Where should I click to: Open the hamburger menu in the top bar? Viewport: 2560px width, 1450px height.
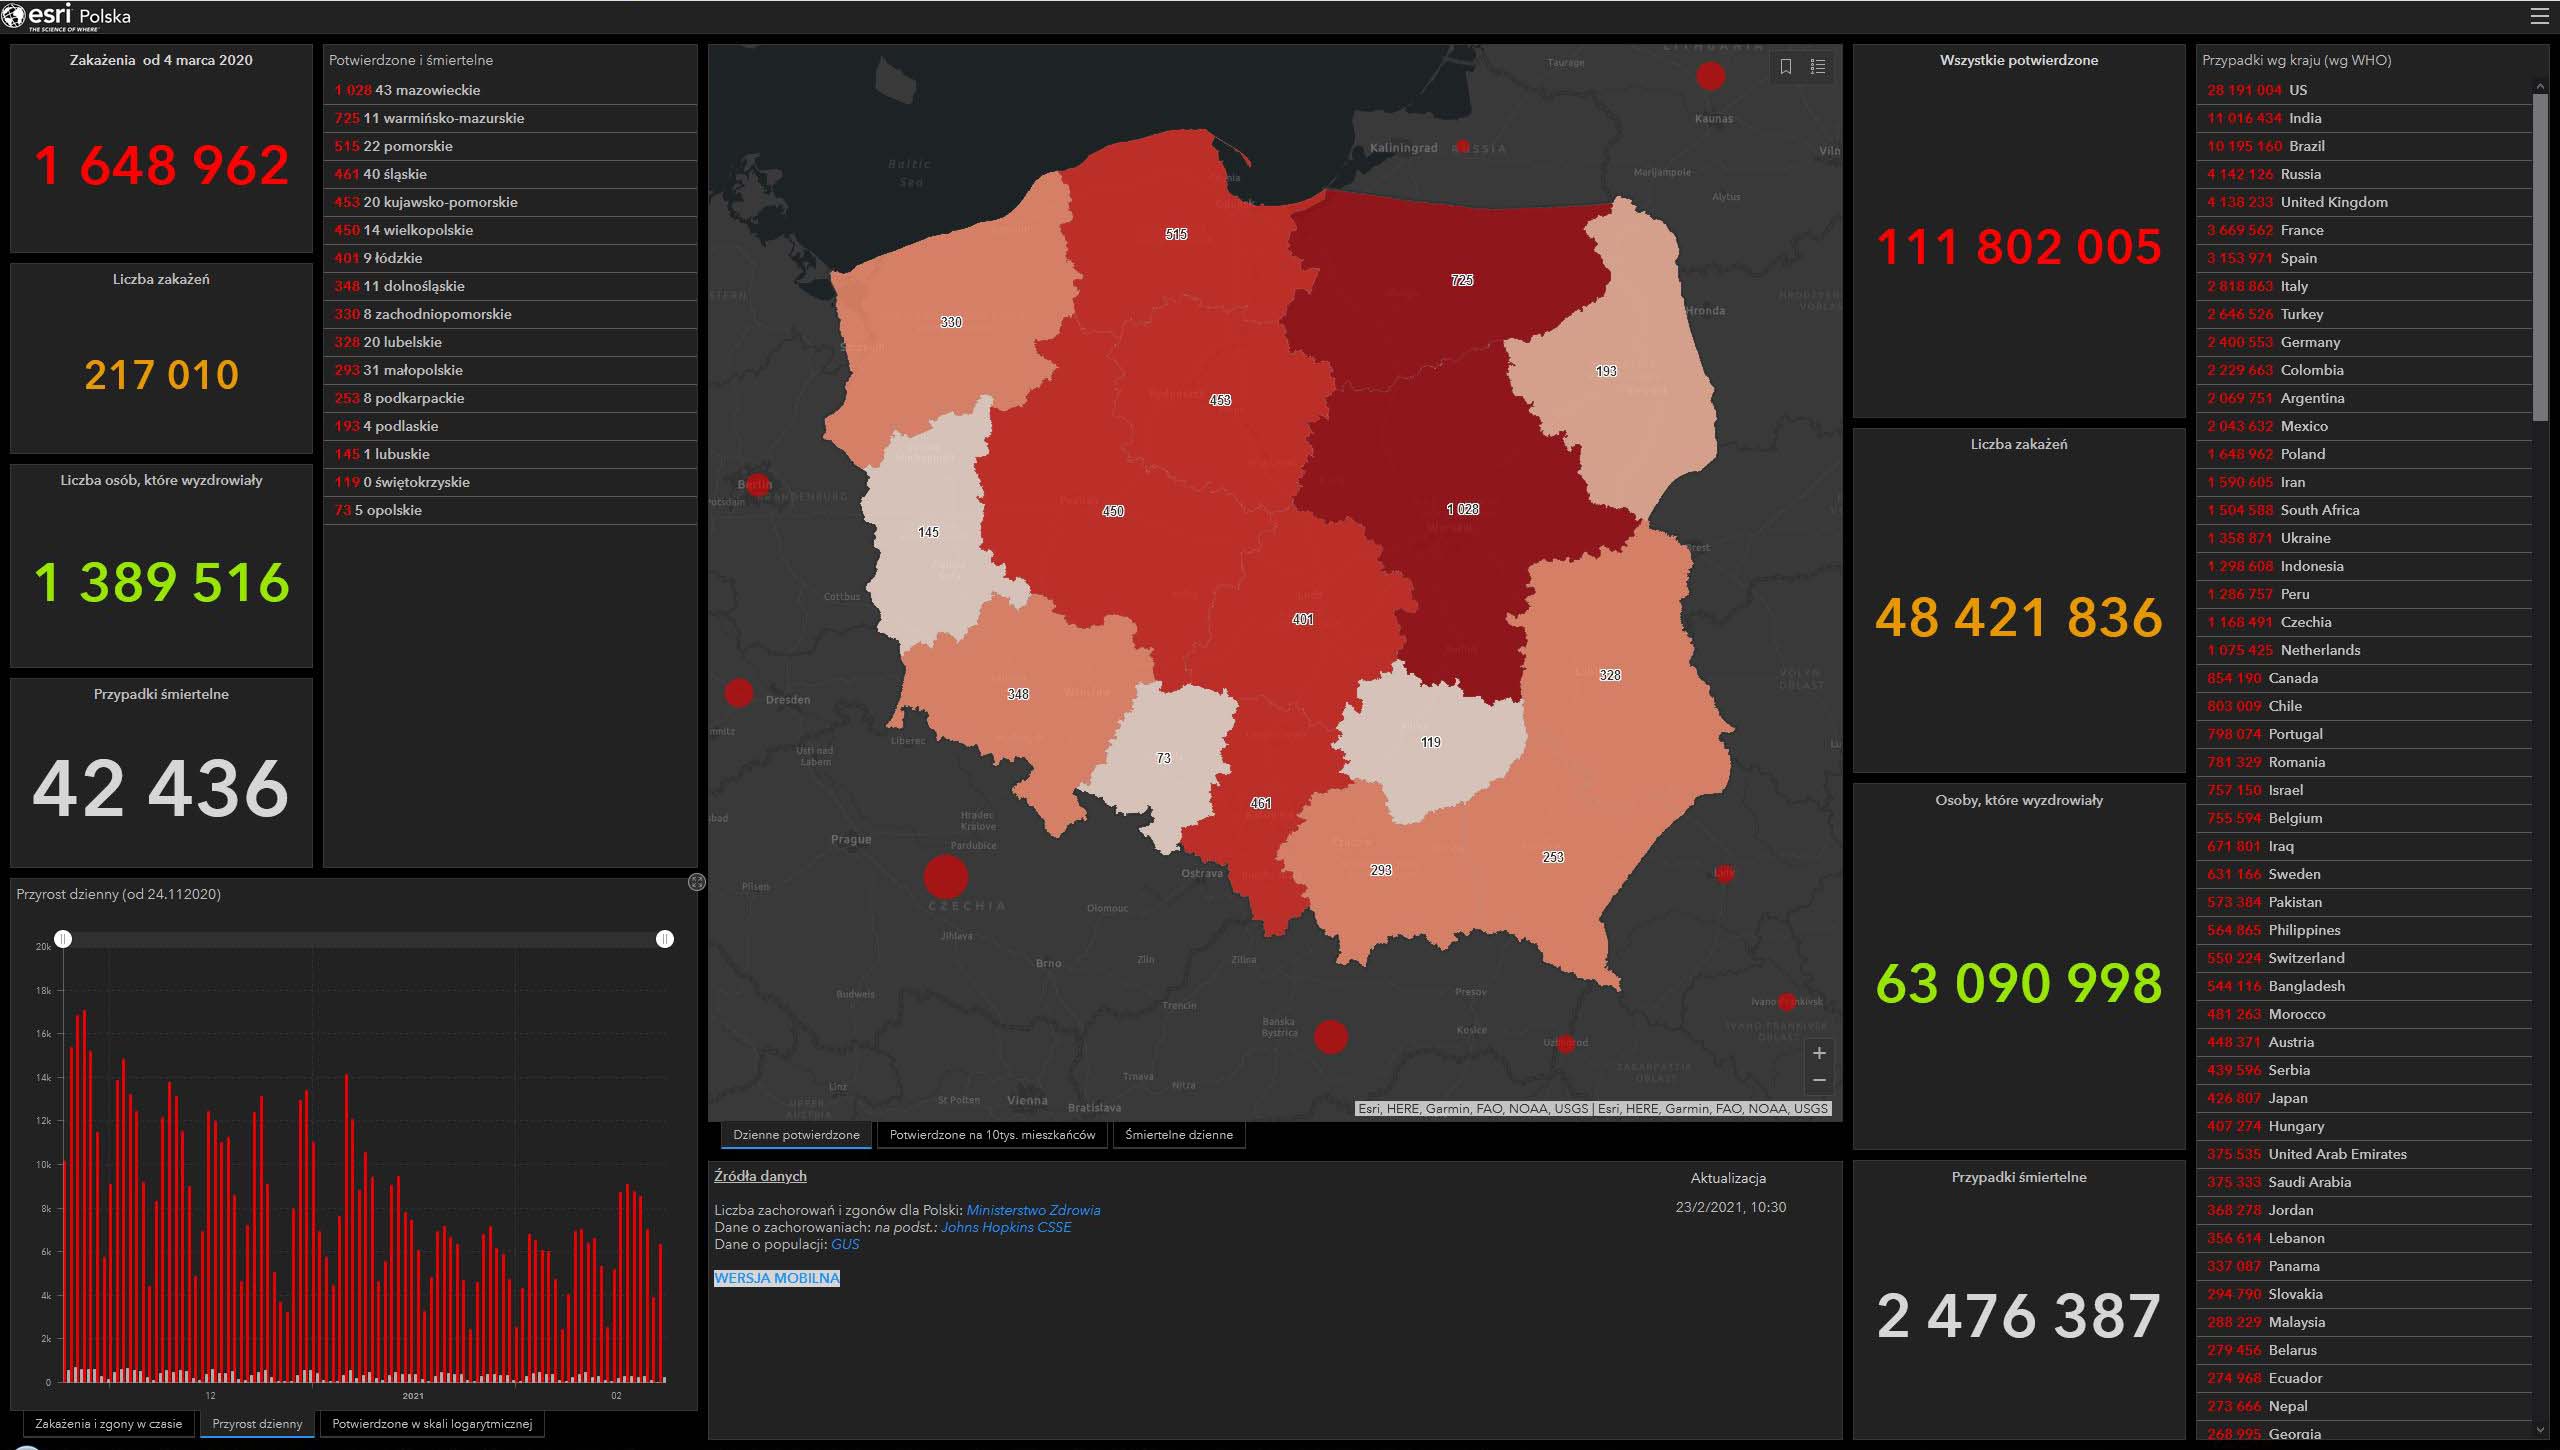[x=2539, y=16]
